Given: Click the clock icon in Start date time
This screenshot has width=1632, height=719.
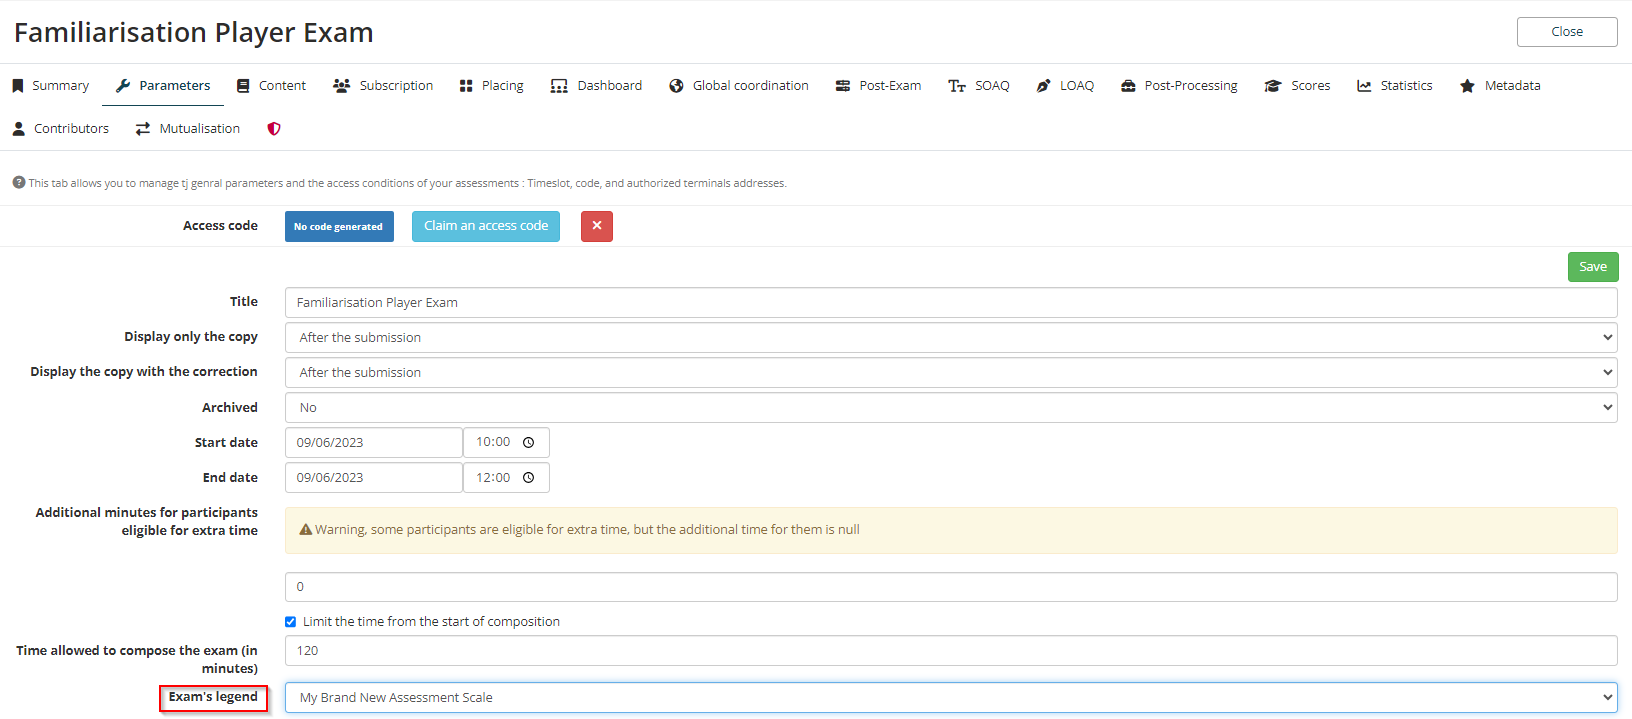Looking at the screenshot, I should pyautogui.click(x=529, y=442).
